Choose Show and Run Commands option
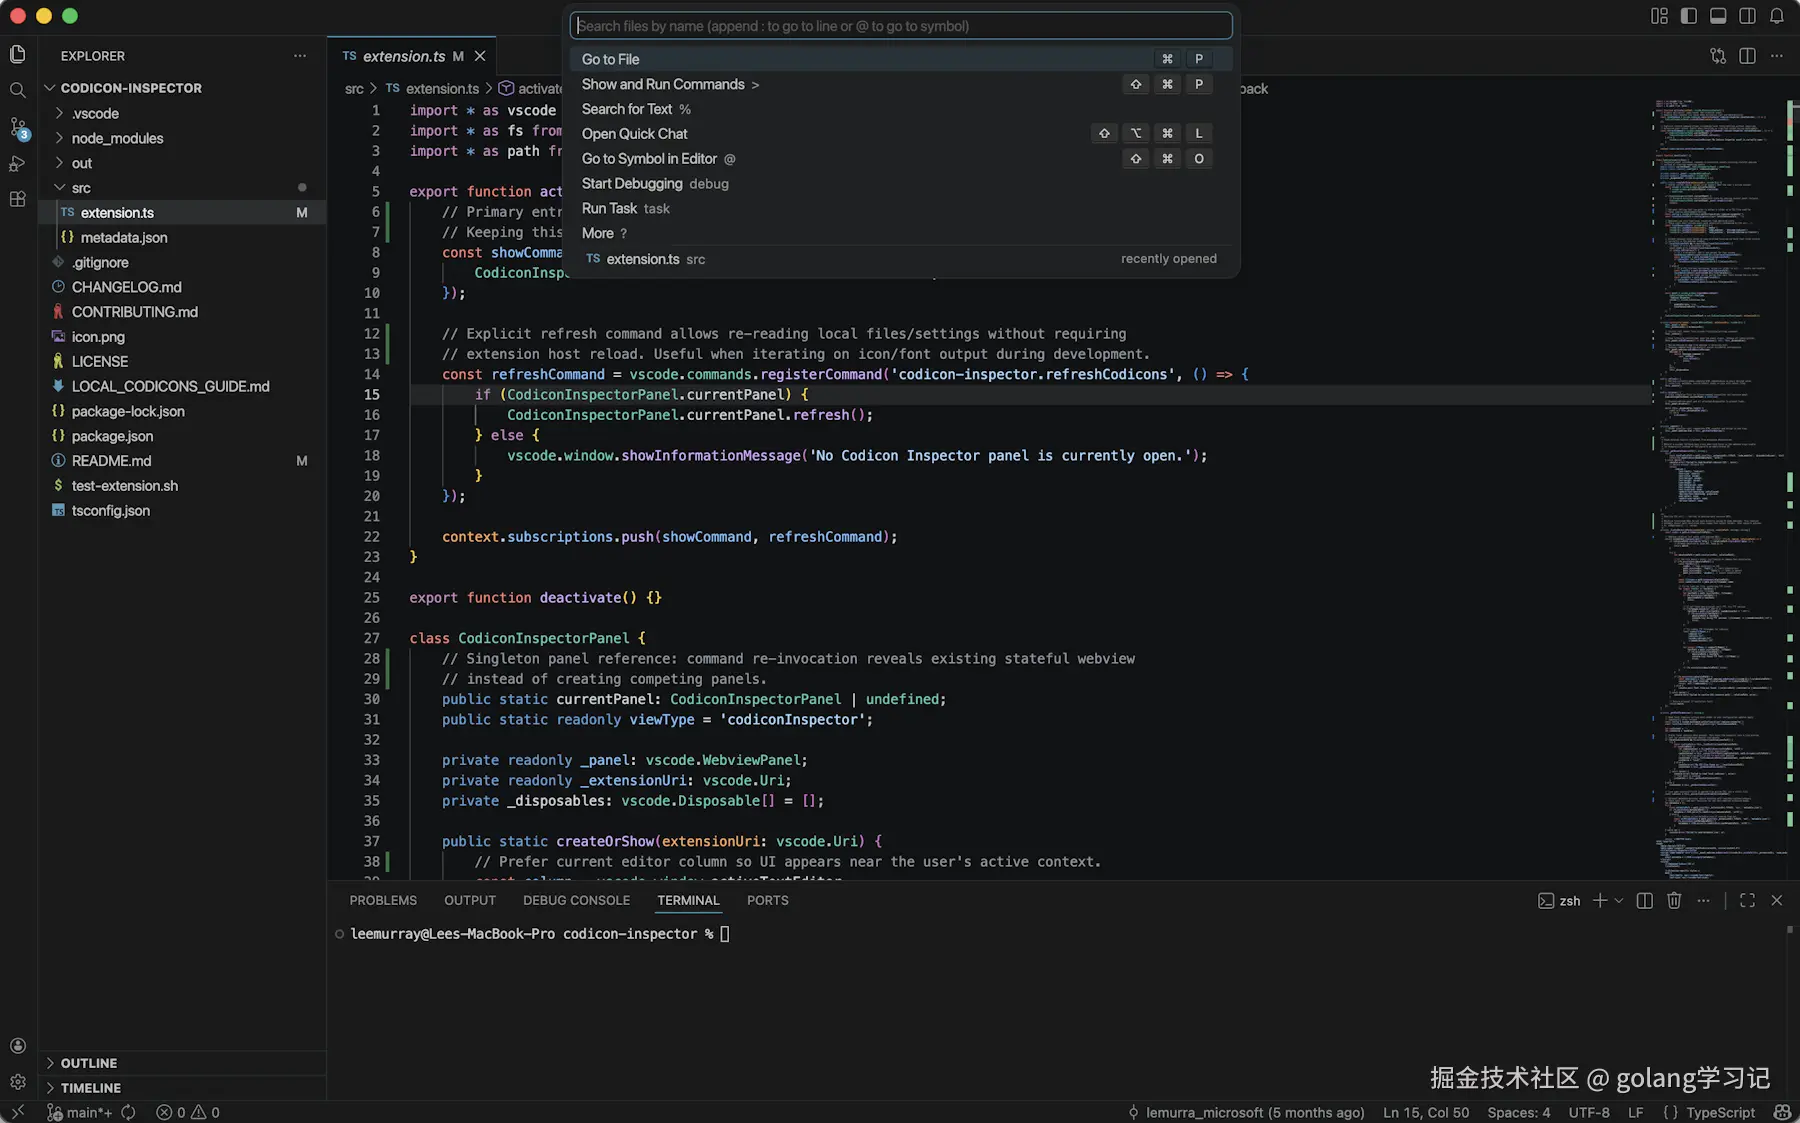 coord(901,84)
